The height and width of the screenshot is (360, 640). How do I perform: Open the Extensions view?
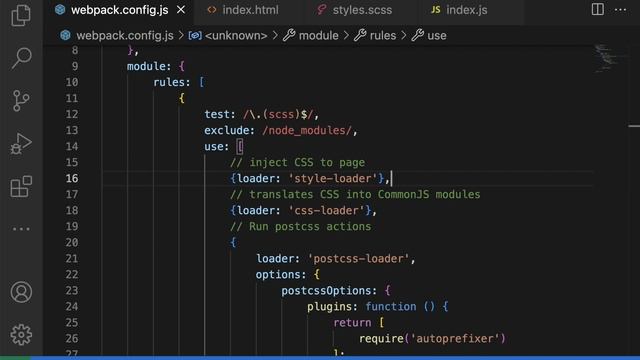click(x=21, y=187)
